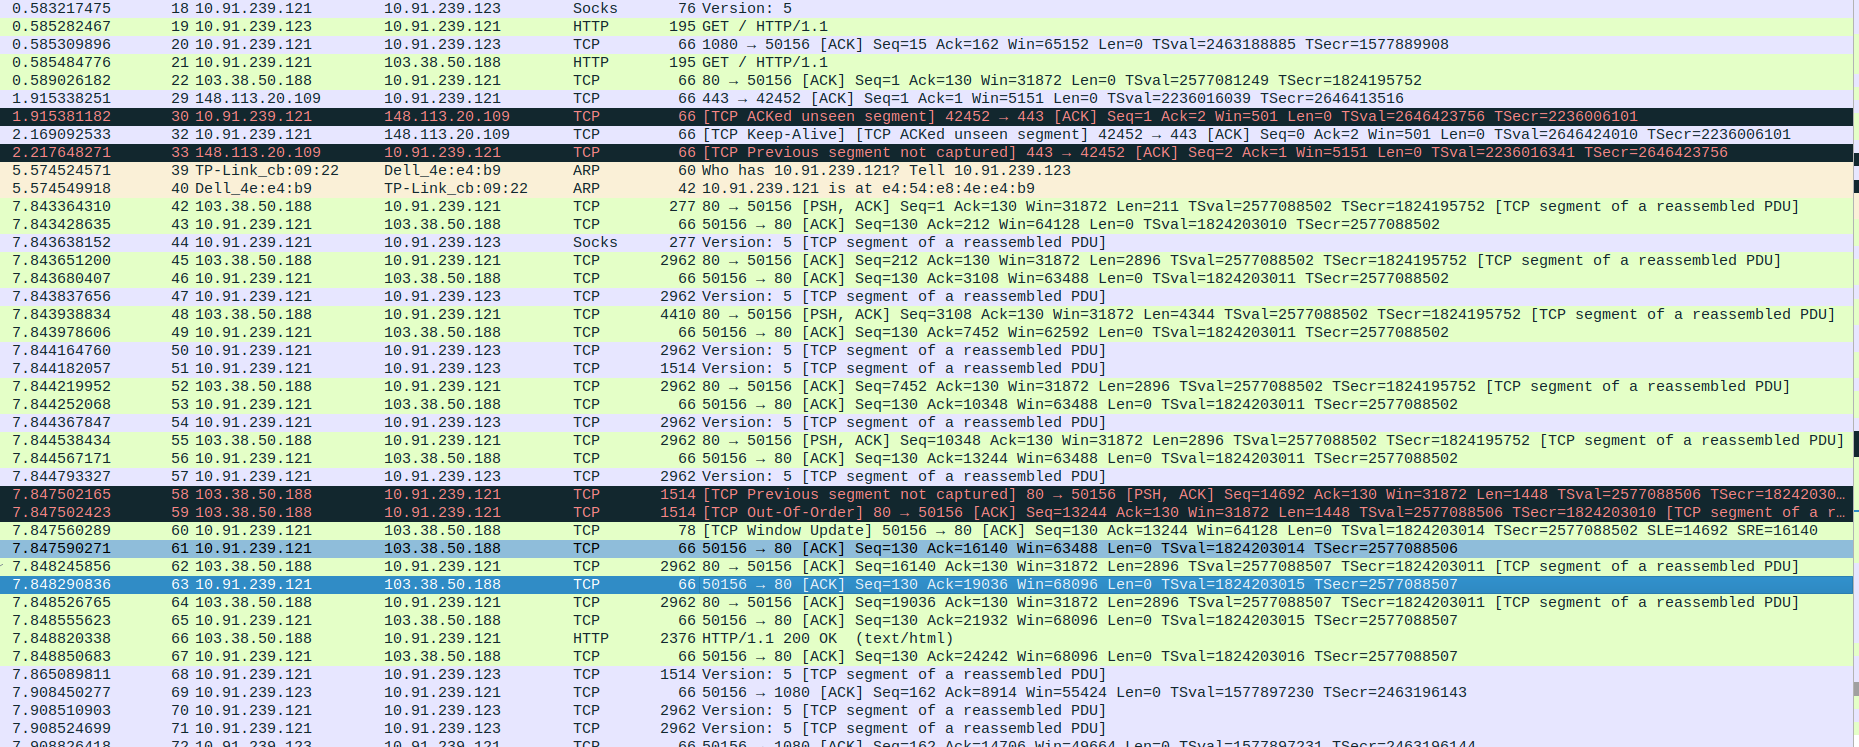This screenshot has width=1859, height=747.
Task: Select packet 51 Socks with length 1514
Action: click(x=700, y=368)
